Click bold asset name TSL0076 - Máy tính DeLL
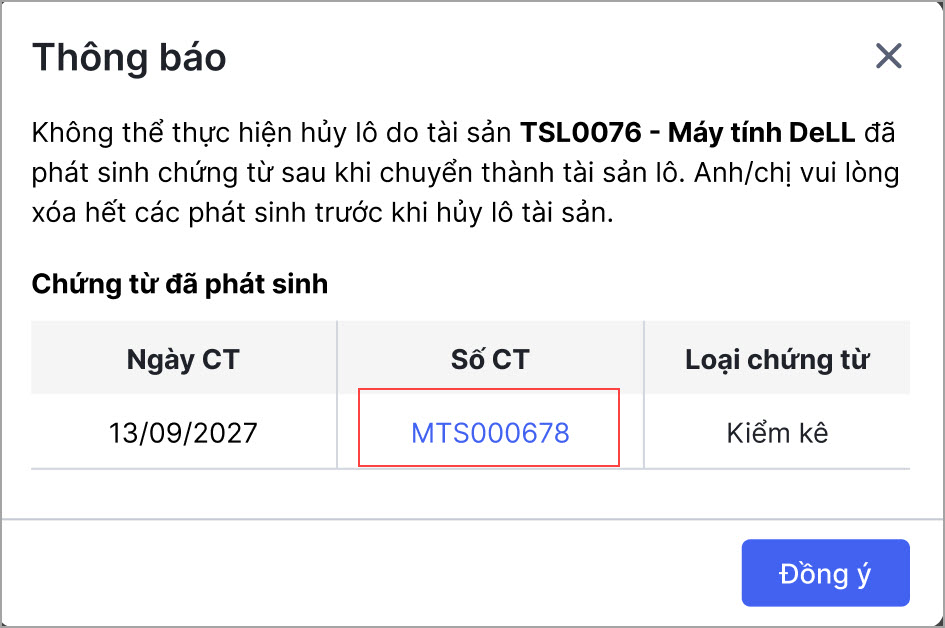 point(688,132)
